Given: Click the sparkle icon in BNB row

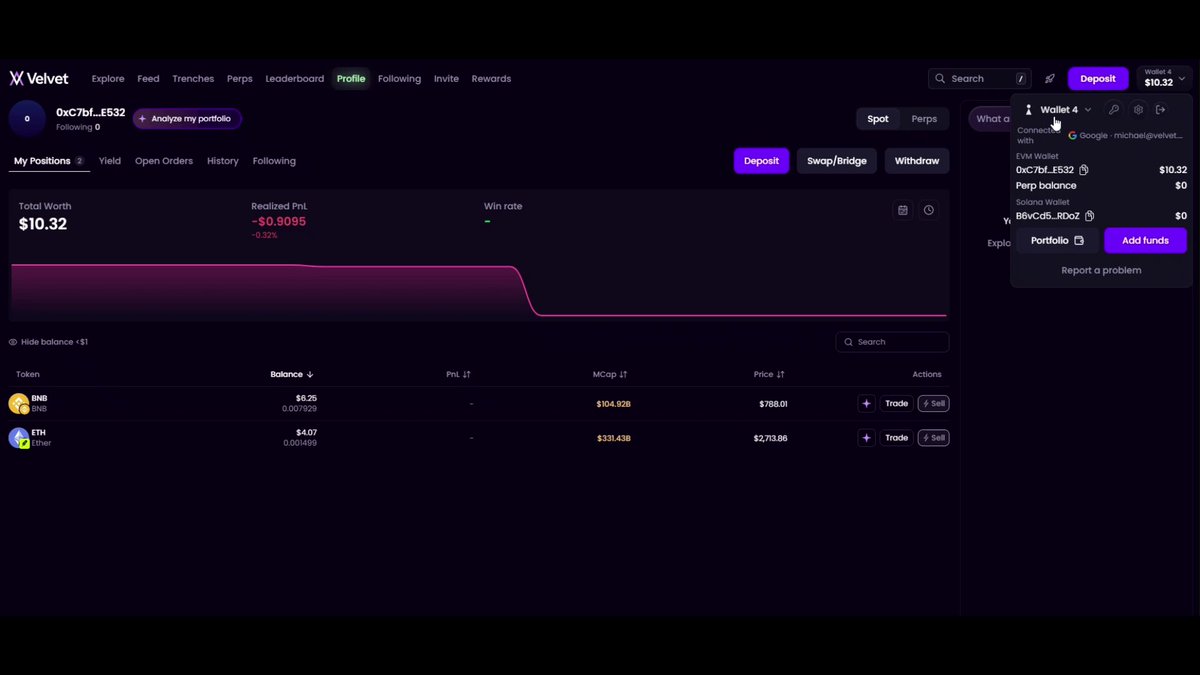Looking at the screenshot, I should tap(866, 404).
